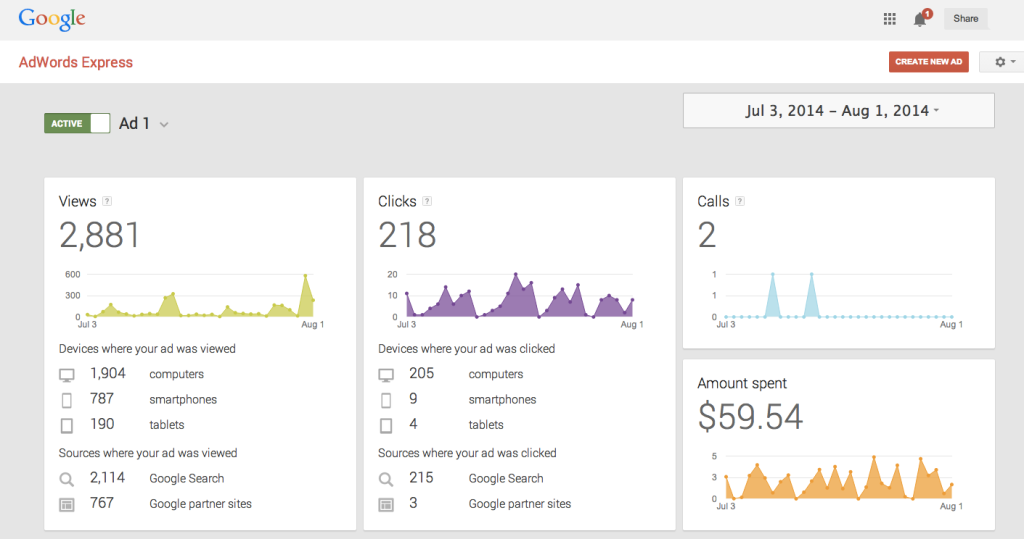Click the orange Amount spent chart
This screenshot has width=1024, height=539.
point(838,478)
